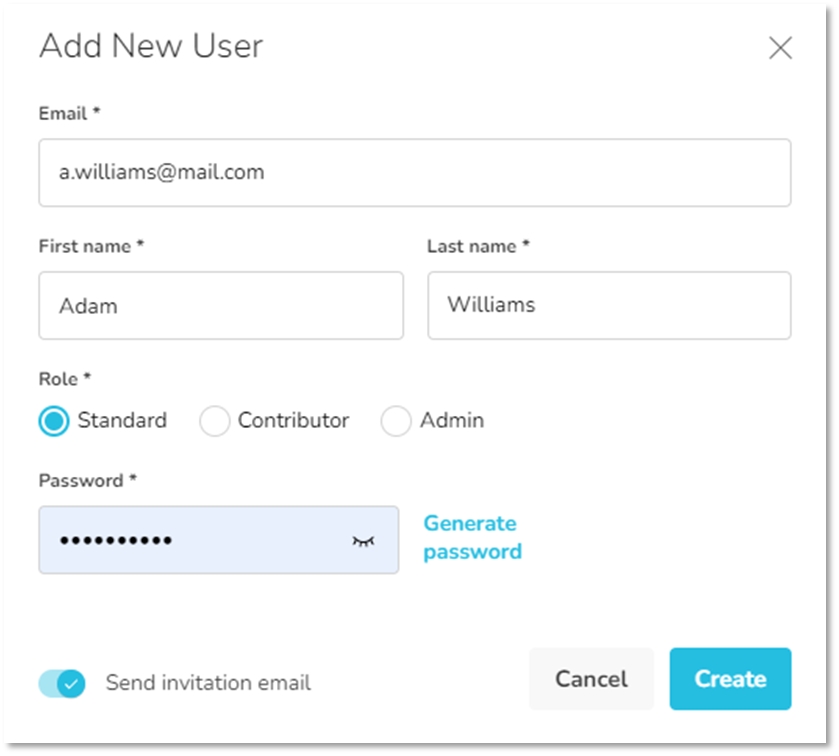839x756 pixels.
Task: Click the "Send invitation email" label text
Action: (208, 683)
